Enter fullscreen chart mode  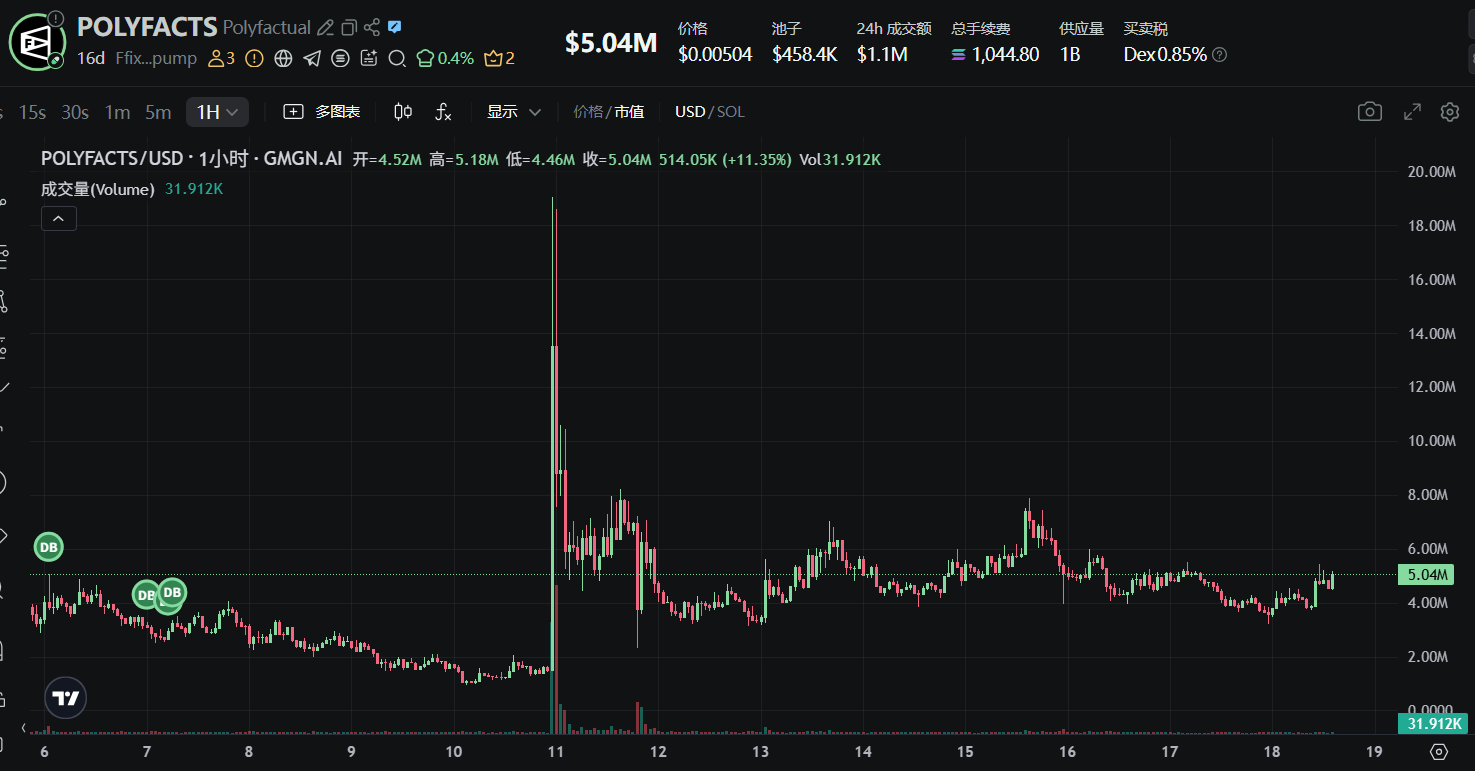pyautogui.click(x=1412, y=112)
